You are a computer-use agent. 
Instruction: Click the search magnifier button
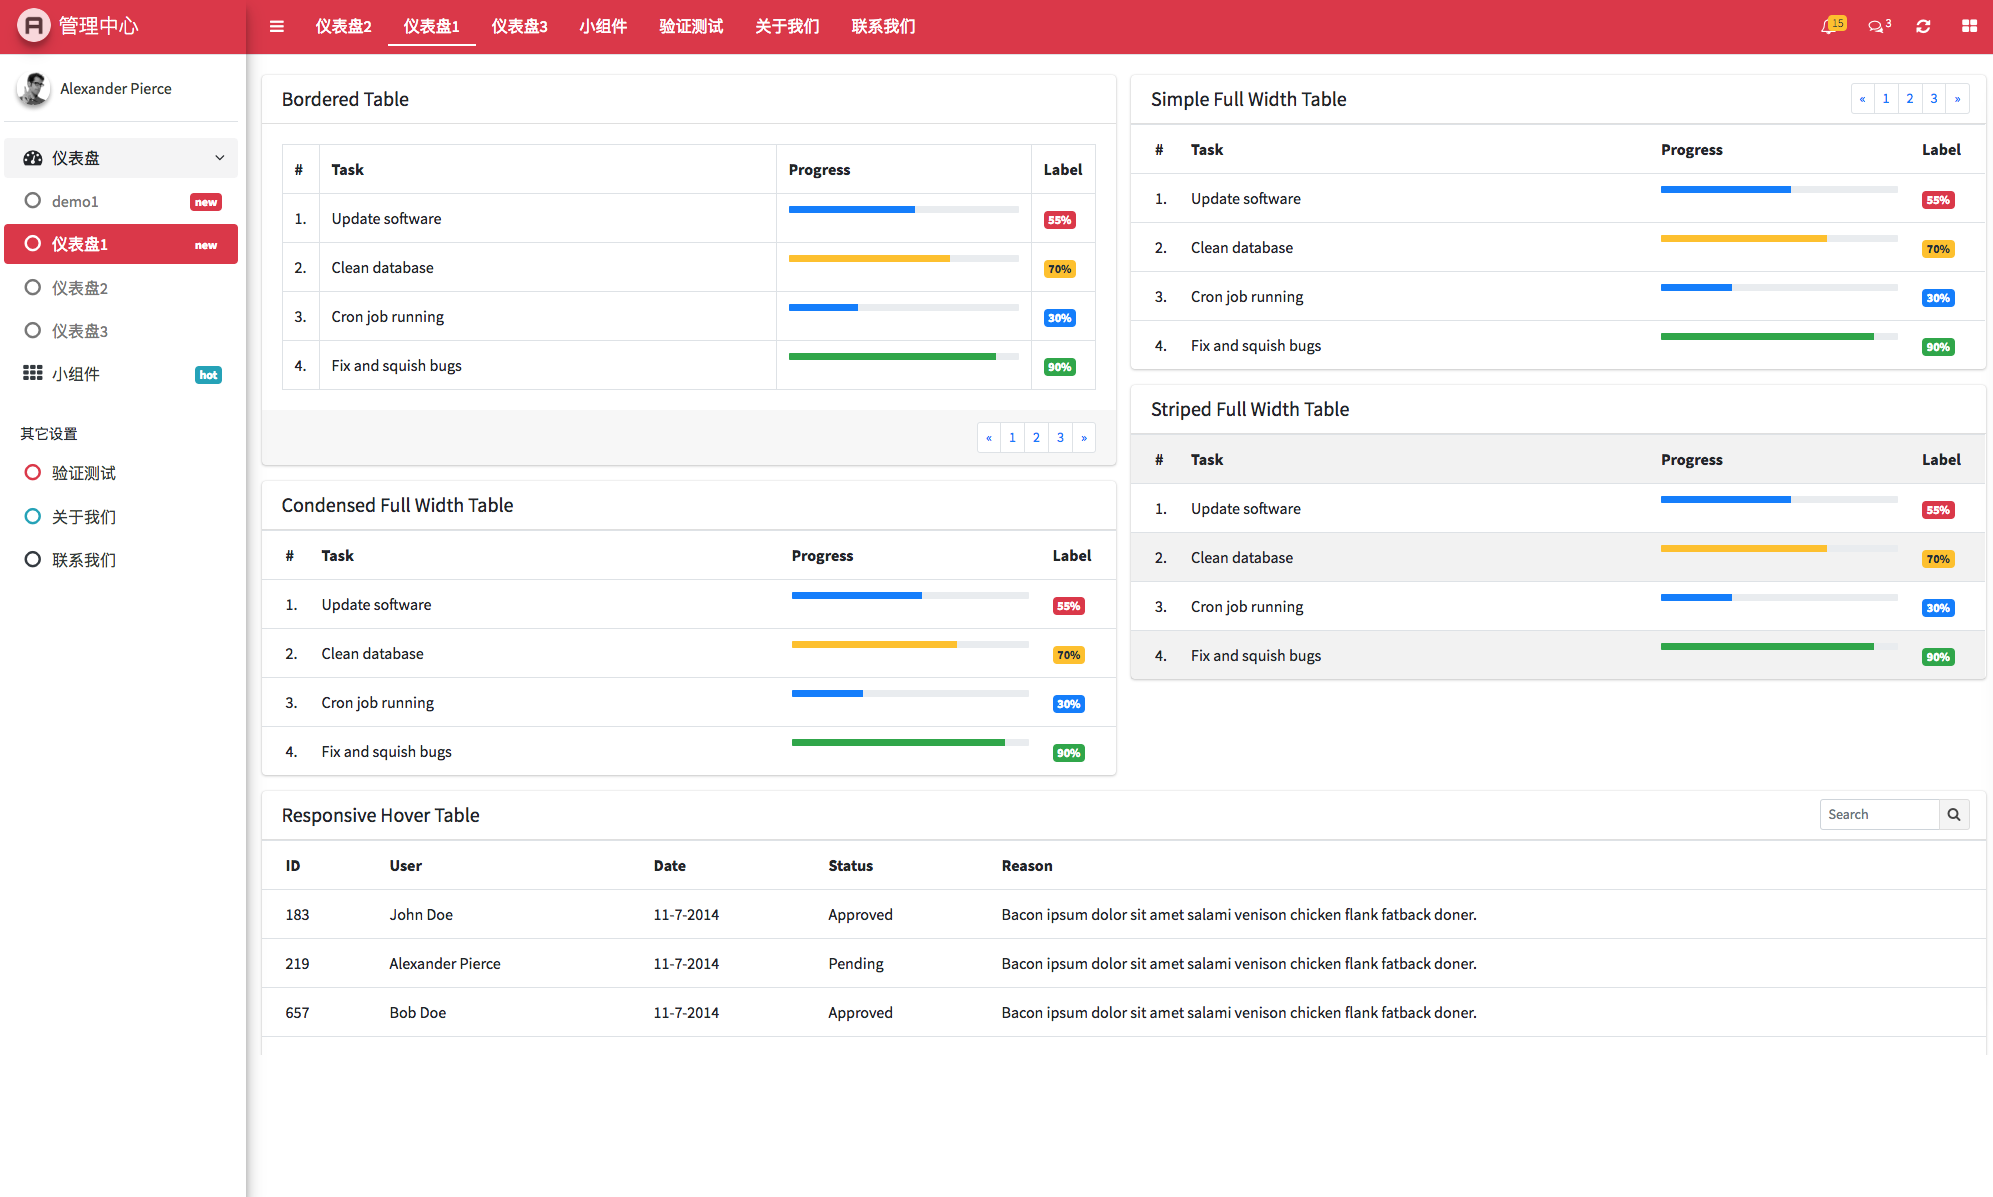pyautogui.click(x=1953, y=815)
